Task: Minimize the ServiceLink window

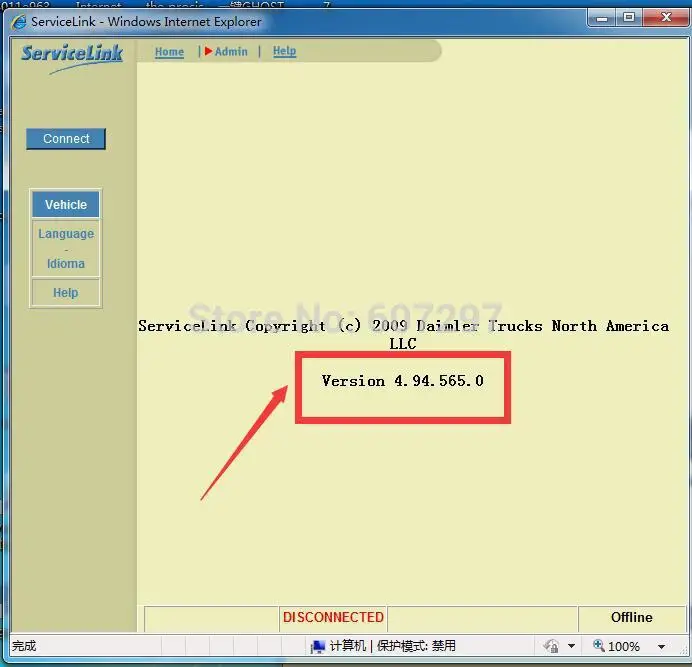Action: [x=602, y=19]
